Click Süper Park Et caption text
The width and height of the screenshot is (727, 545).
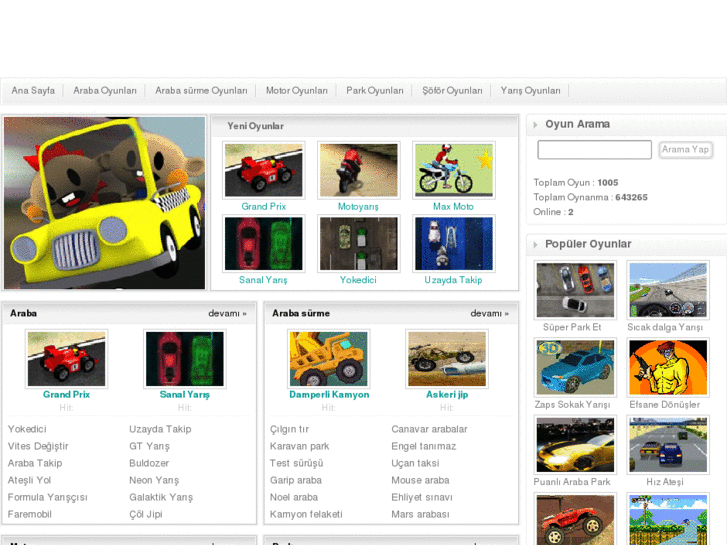pyautogui.click(x=572, y=327)
